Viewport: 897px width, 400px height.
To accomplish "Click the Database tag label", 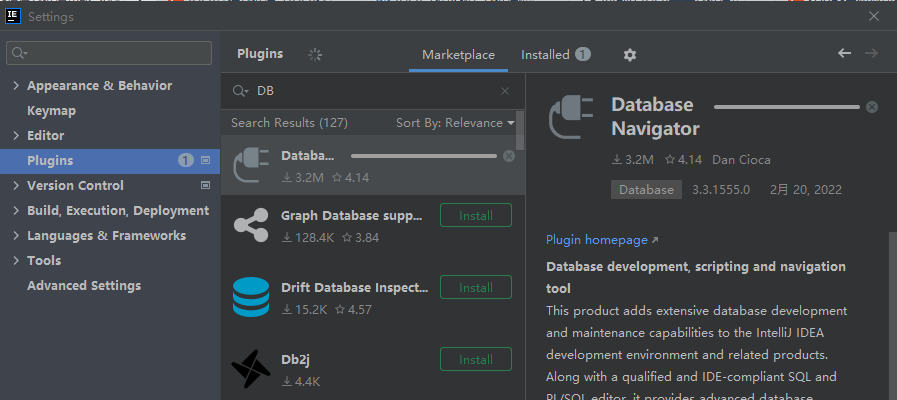I will click(646, 189).
